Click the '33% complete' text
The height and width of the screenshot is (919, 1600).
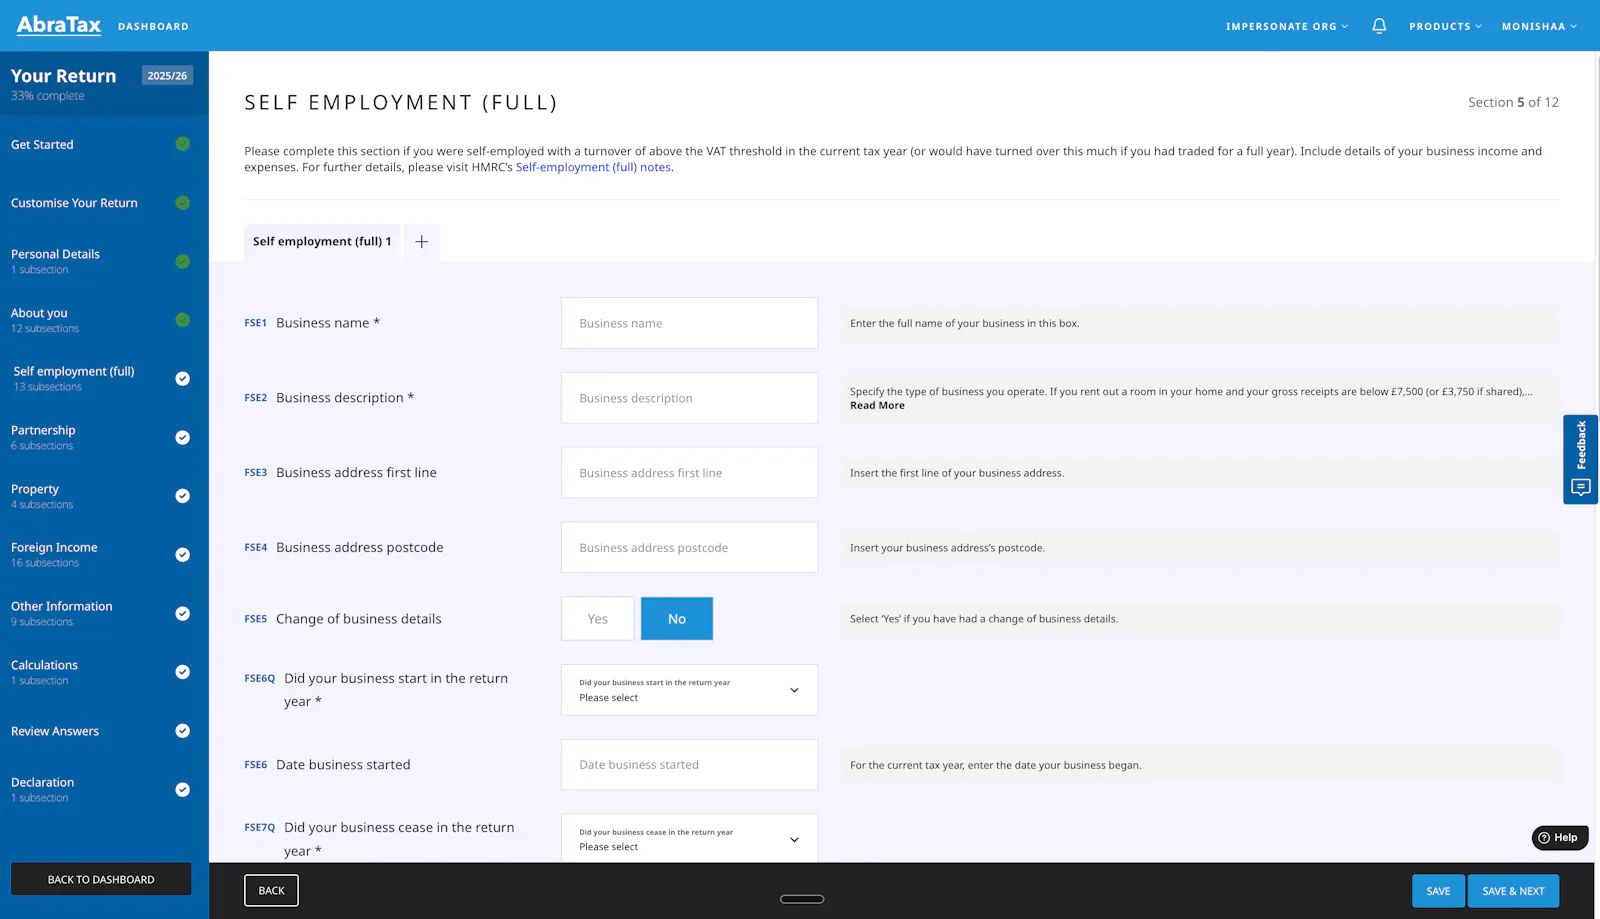[x=48, y=96]
